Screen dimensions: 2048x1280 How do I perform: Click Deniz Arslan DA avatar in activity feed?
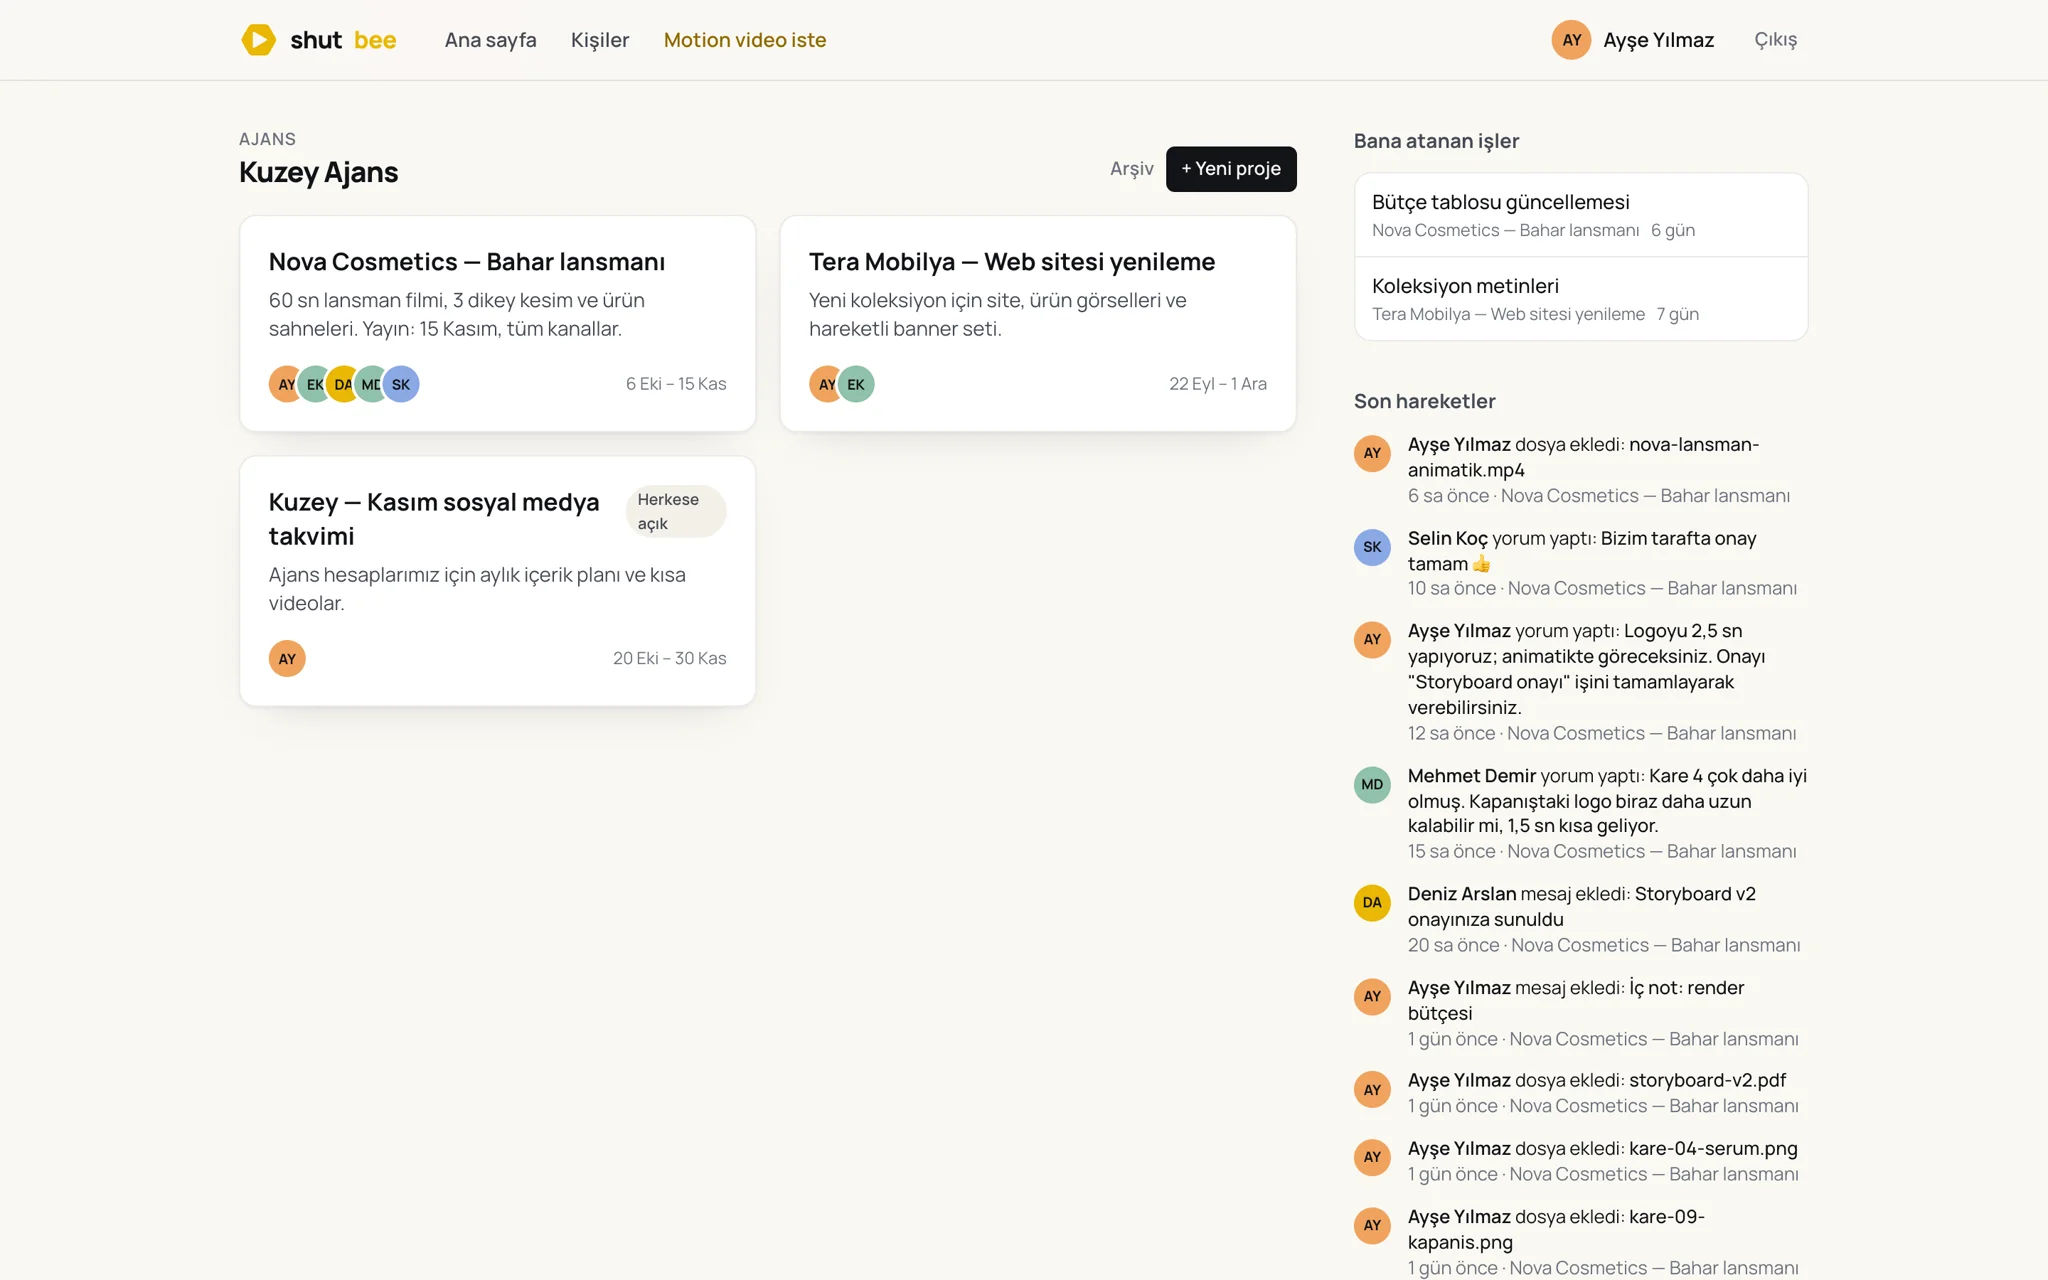click(x=1372, y=903)
